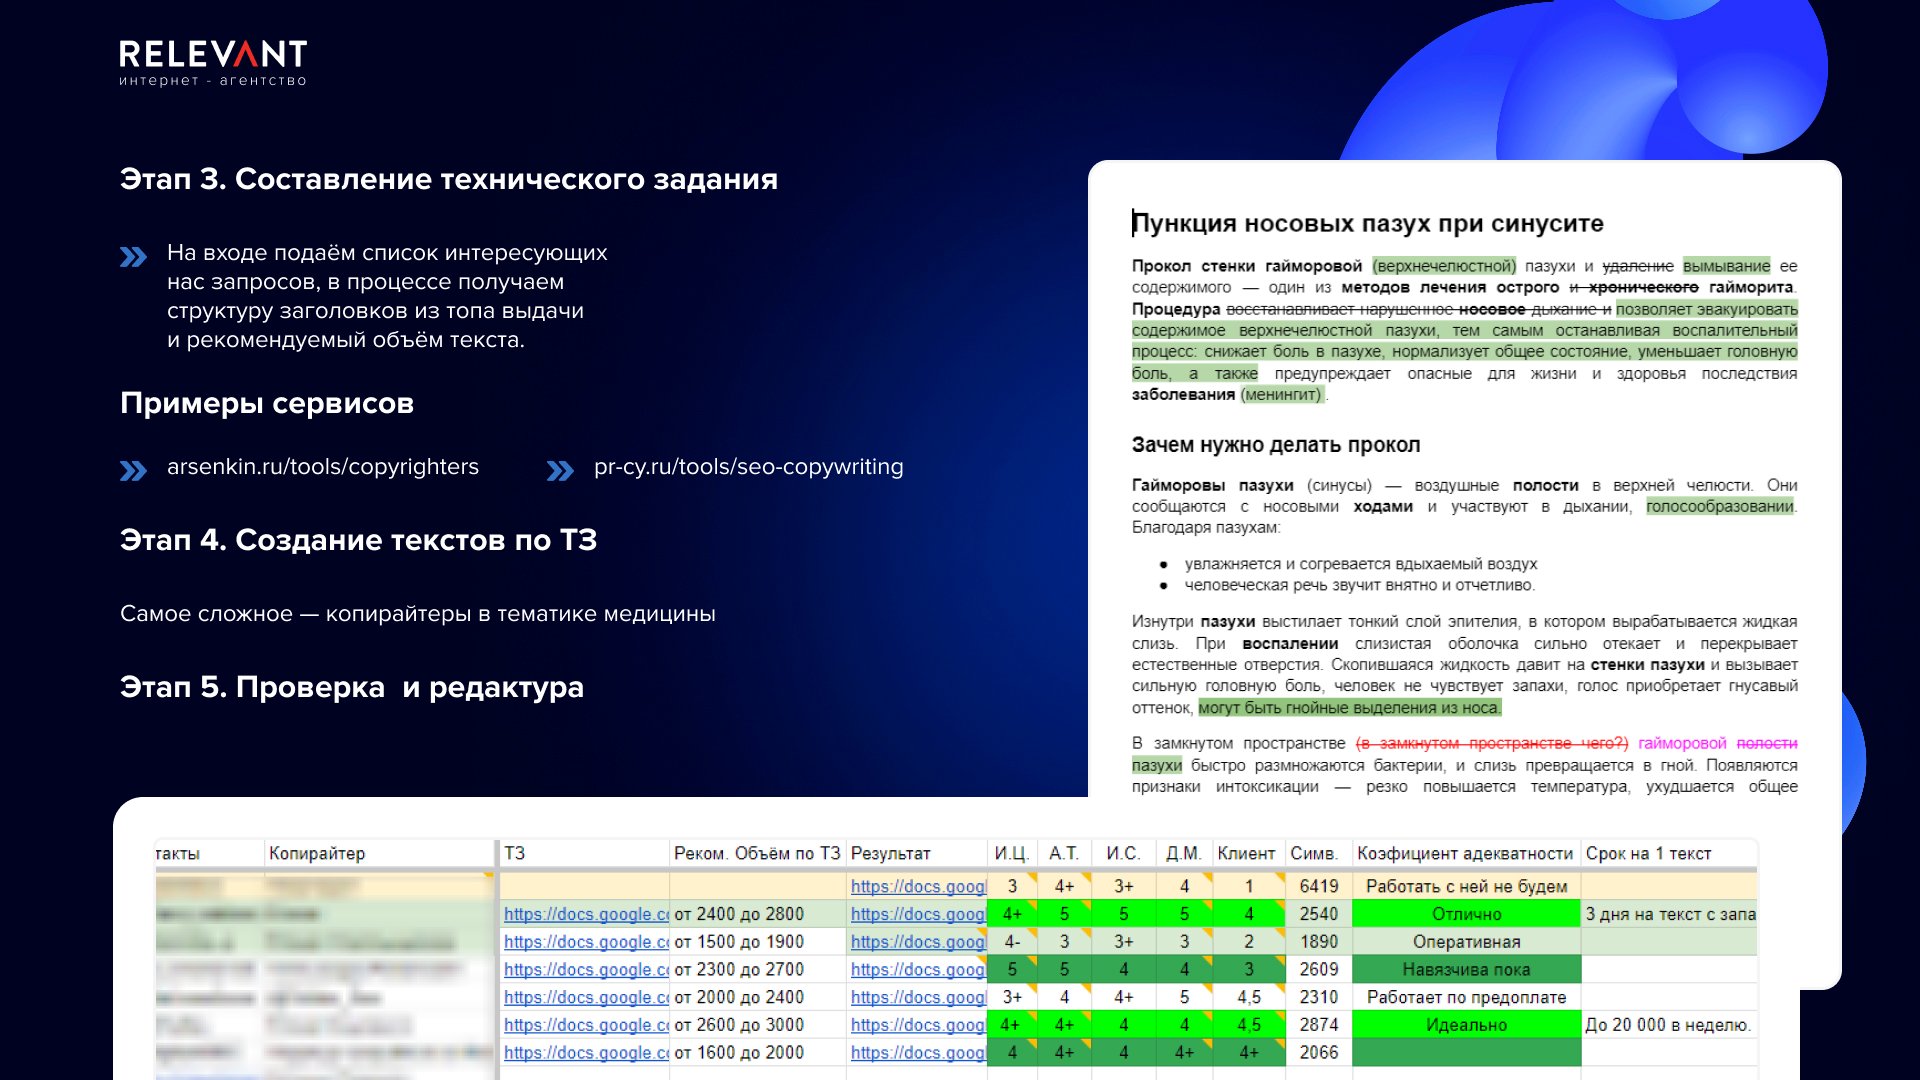Open the arsenkin.ru/tools/copyrighters link
The image size is (1920, 1080).
pos(322,467)
